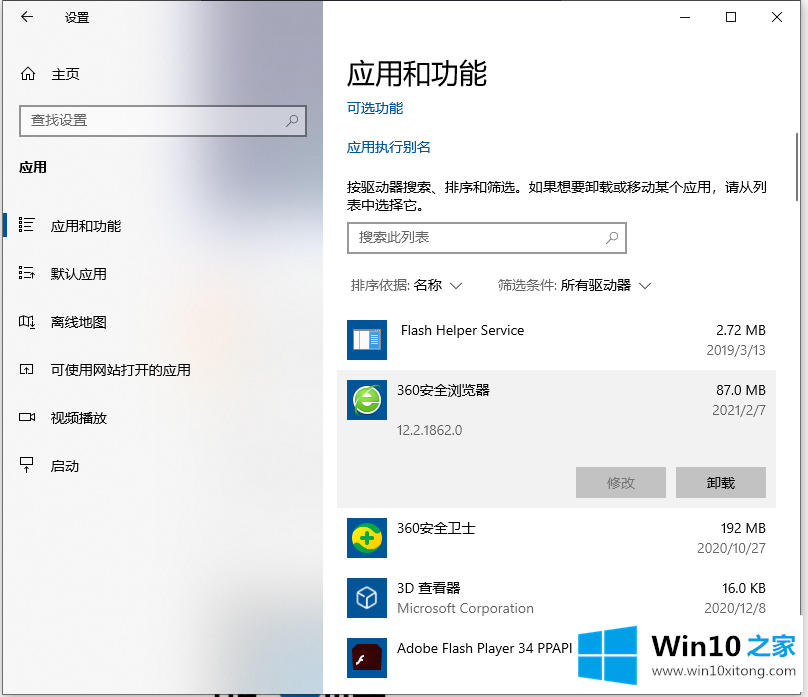Image resolution: width=808 pixels, height=697 pixels.
Task: Focus the 搜索此列表 search box
Action: pos(486,238)
